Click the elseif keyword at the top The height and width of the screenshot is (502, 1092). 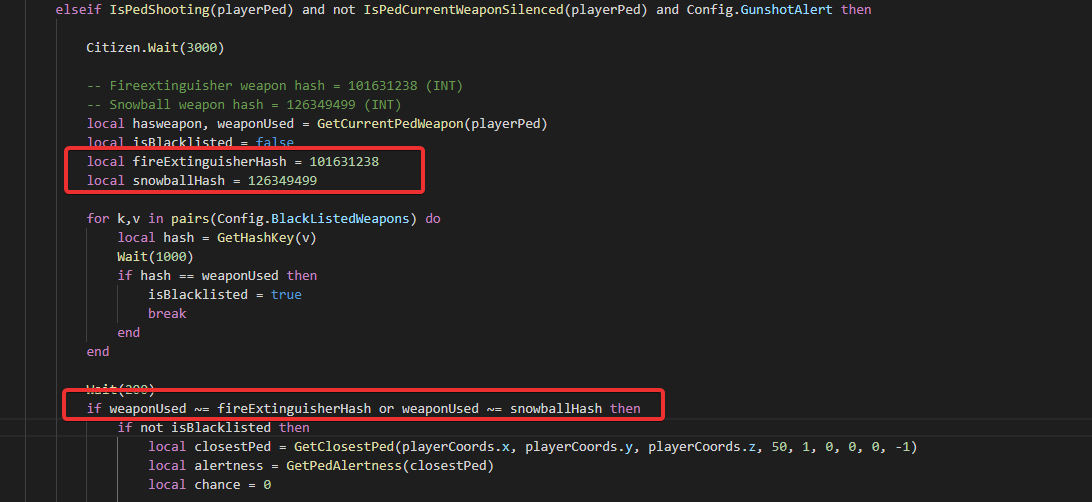(x=76, y=9)
